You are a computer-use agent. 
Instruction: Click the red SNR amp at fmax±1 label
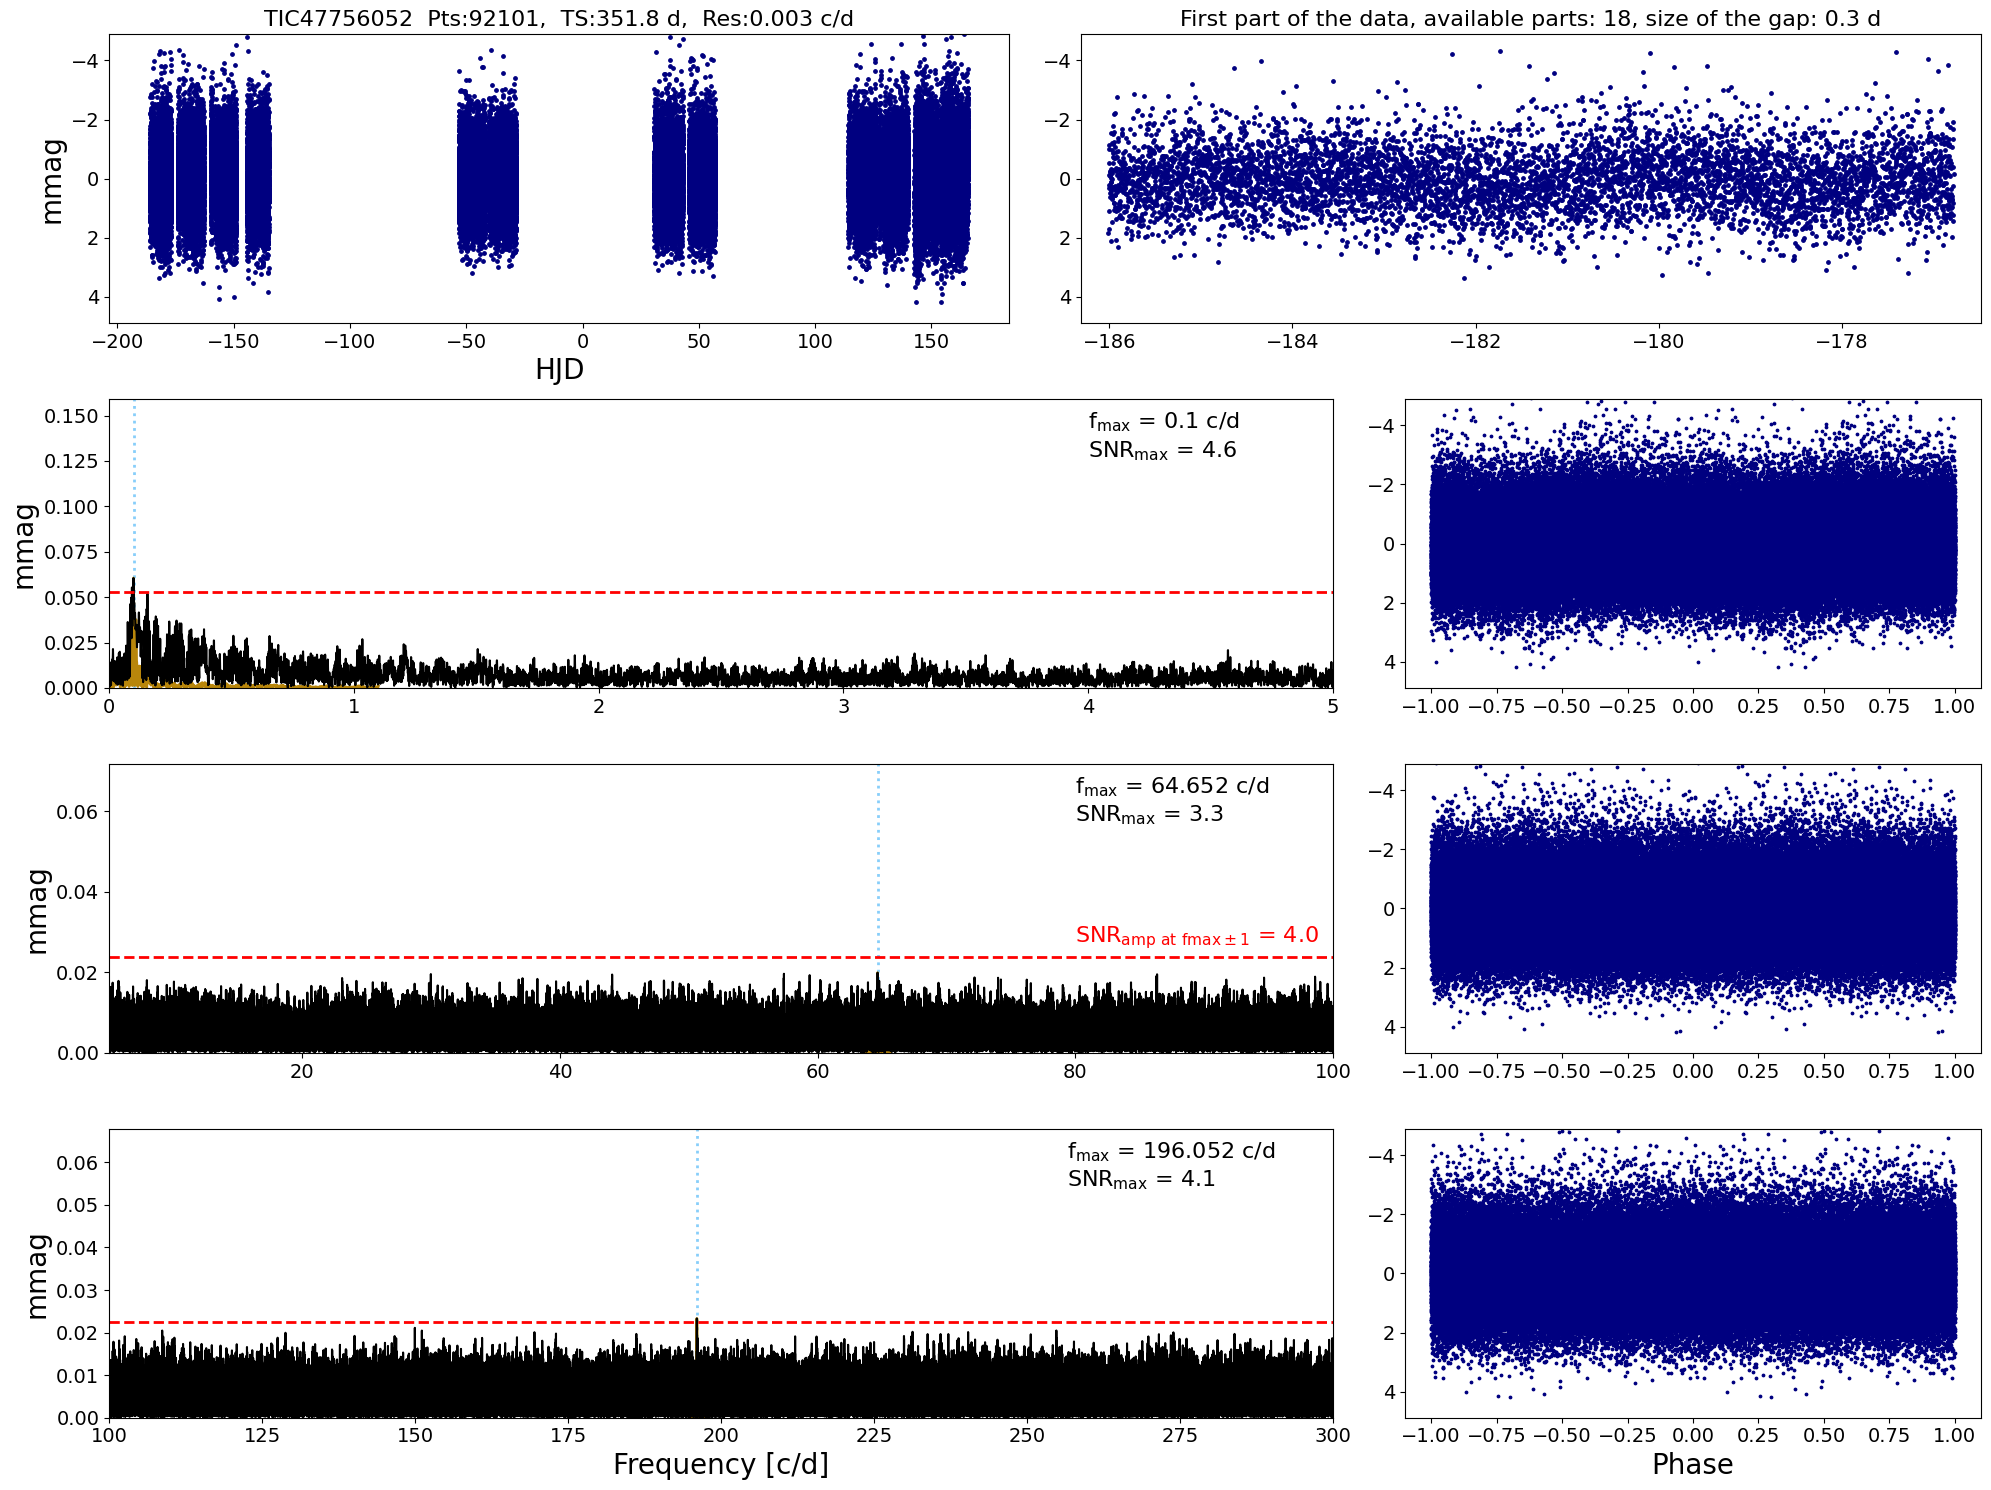[1197, 936]
